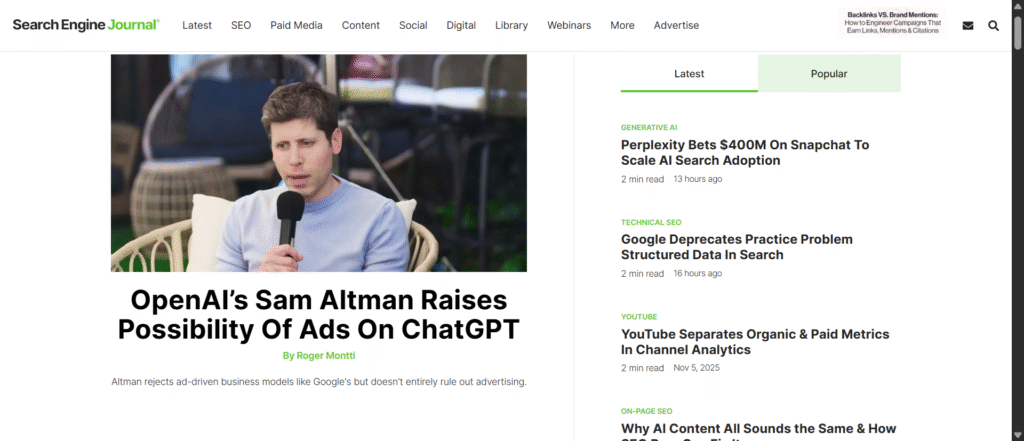Viewport: 1024px width, 441px height.
Task: Open the Sam Altman featured image
Action: pyautogui.click(x=319, y=163)
